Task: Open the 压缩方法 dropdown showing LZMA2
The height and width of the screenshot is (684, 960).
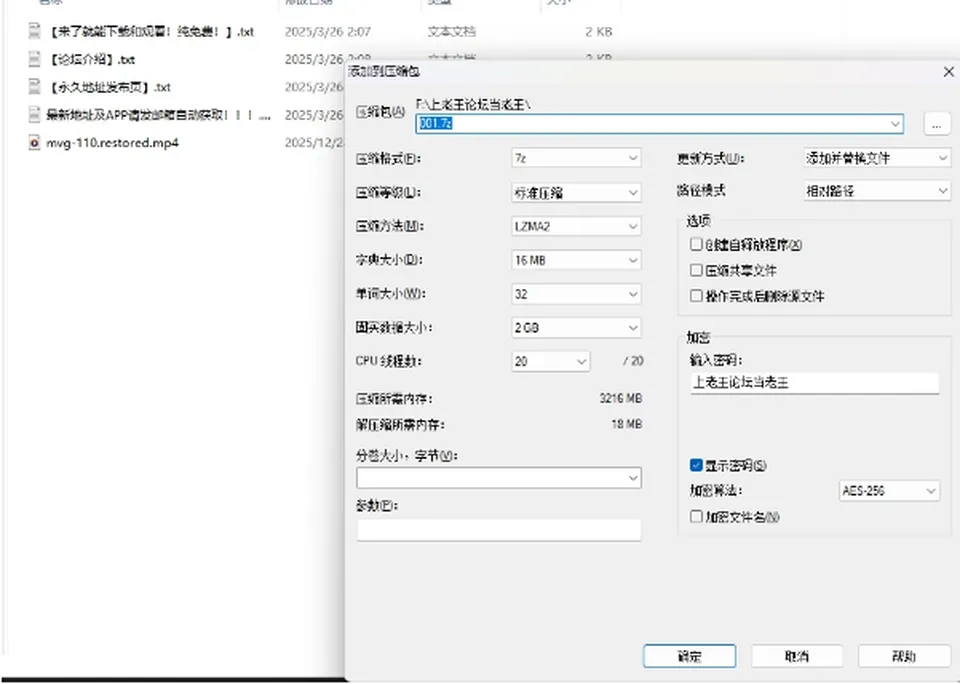Action: click(x=576, y=226)
